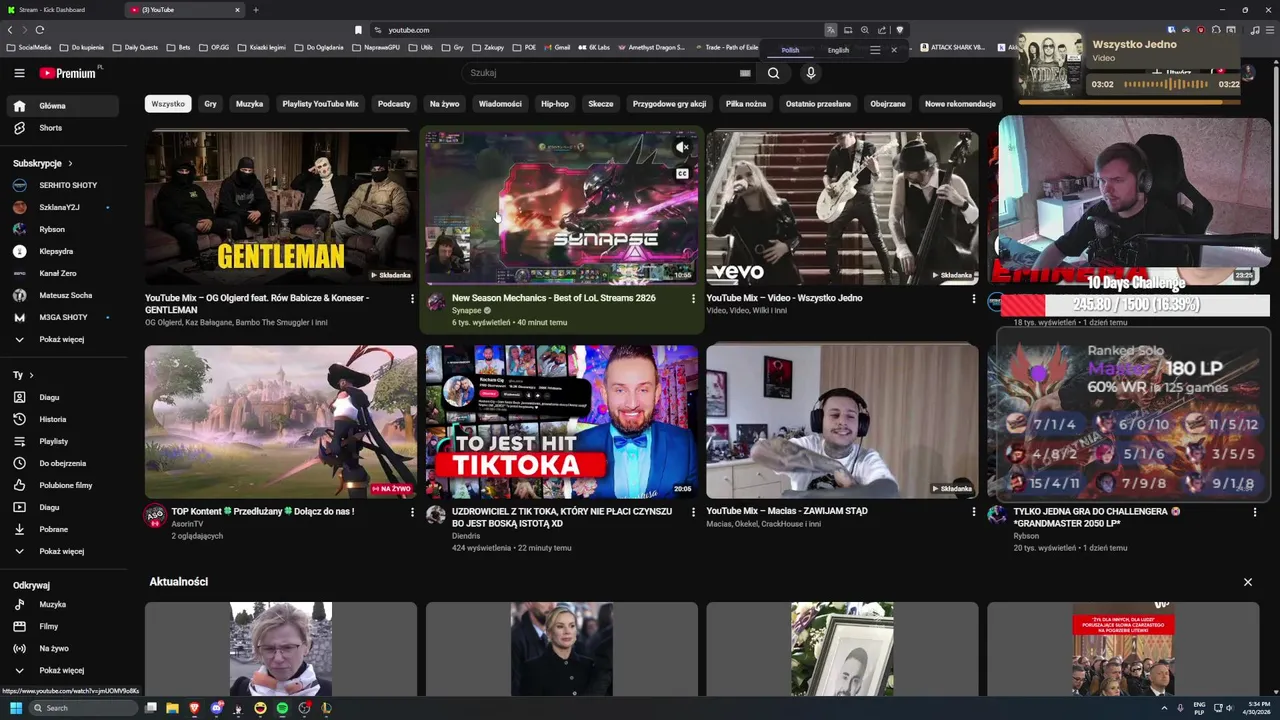1280x720 pixels.
Task: Close the translate popup
Action: pyautogui.click(x=894, y=50)
